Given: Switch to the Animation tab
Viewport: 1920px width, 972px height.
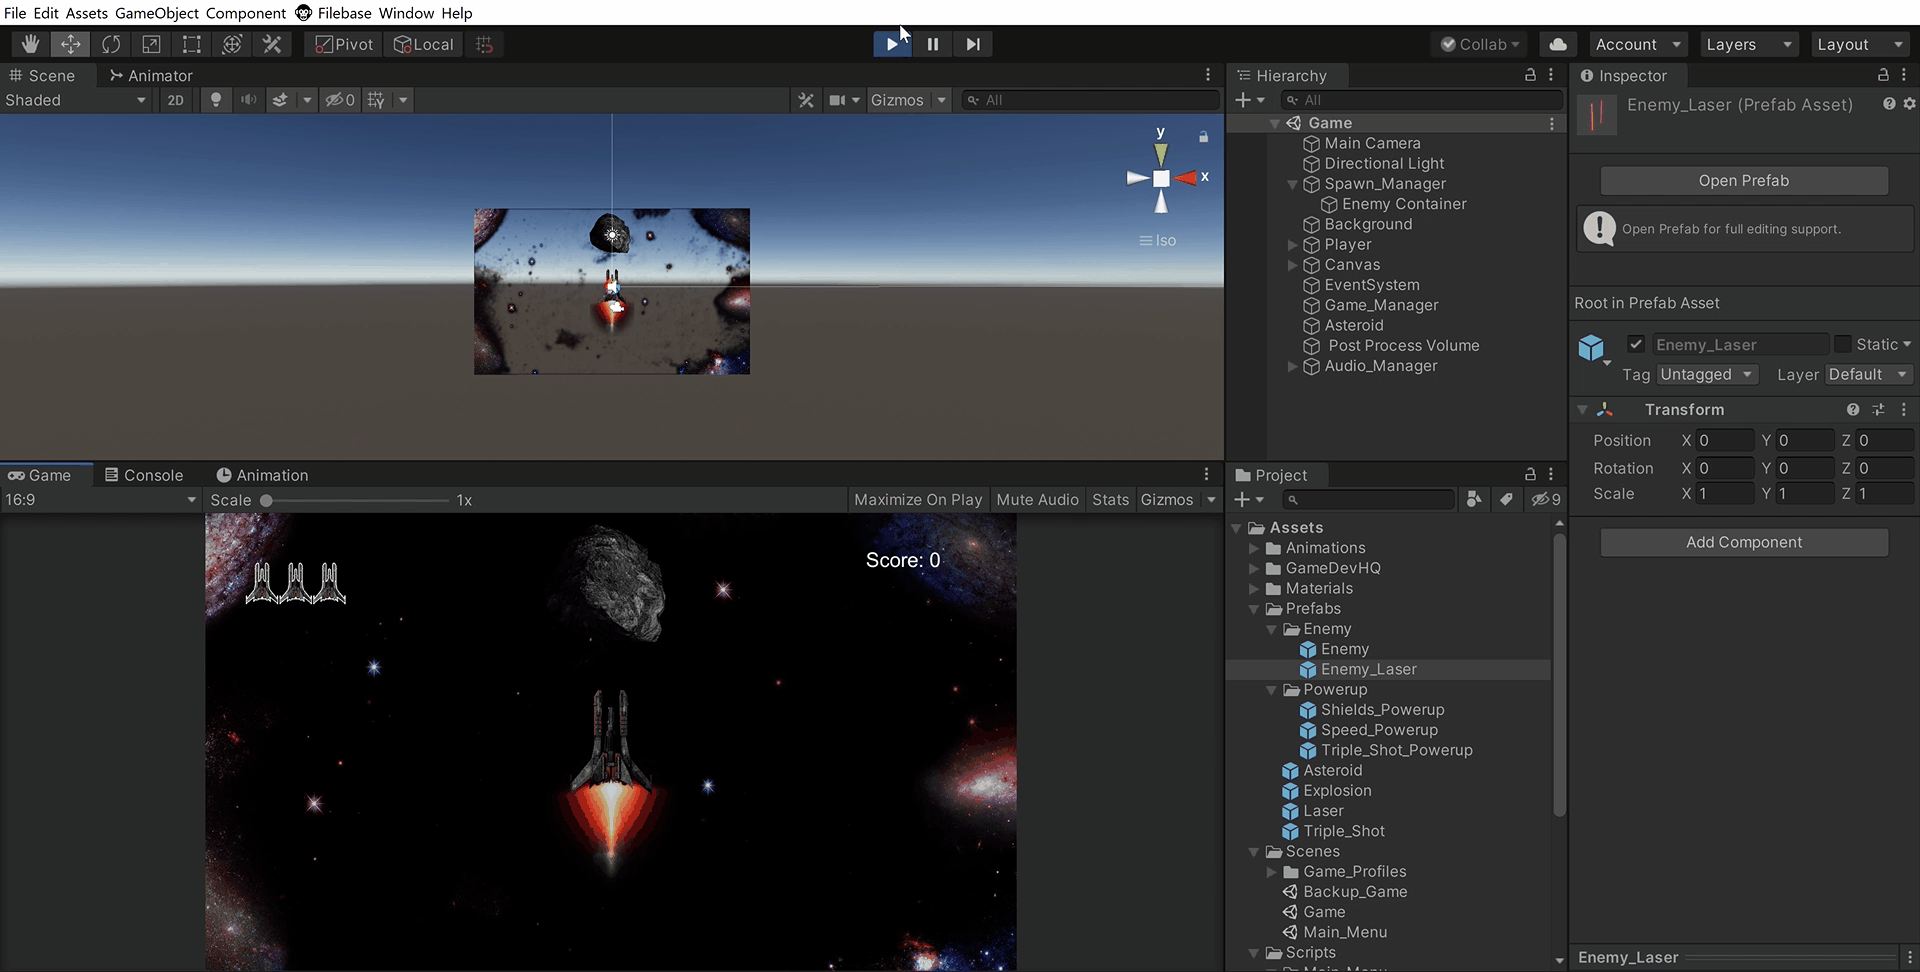Looking at the screenshot, I should point(262,475).
